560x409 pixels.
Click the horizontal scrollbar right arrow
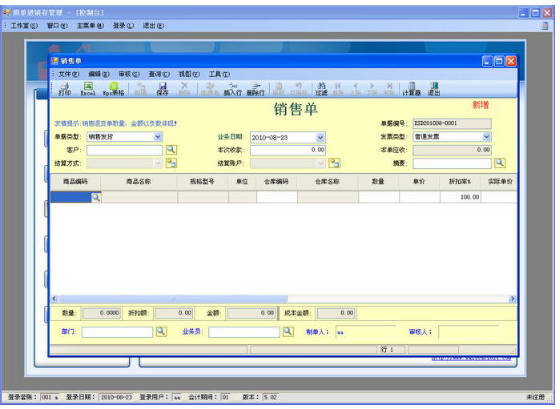[513, 299]
